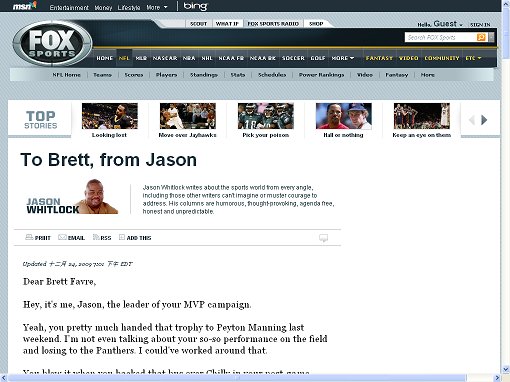Click the Bing logo
This screenshot has width=510, height=382.
(195, 6)
